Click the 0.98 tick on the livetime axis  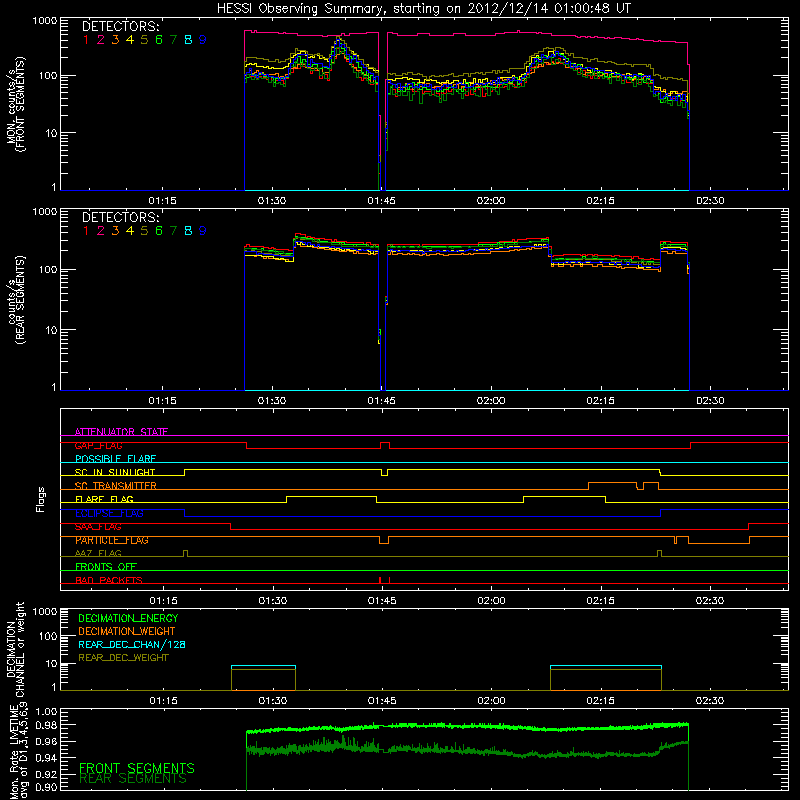[46, 725]
